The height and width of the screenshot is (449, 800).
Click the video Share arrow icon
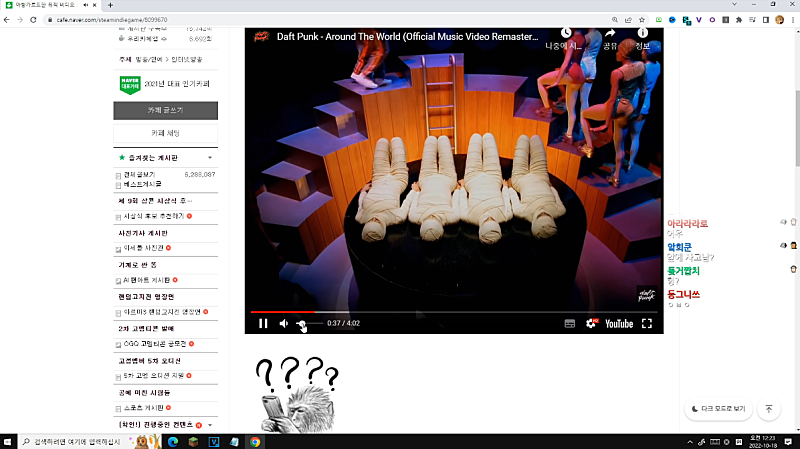pos(610,34)
